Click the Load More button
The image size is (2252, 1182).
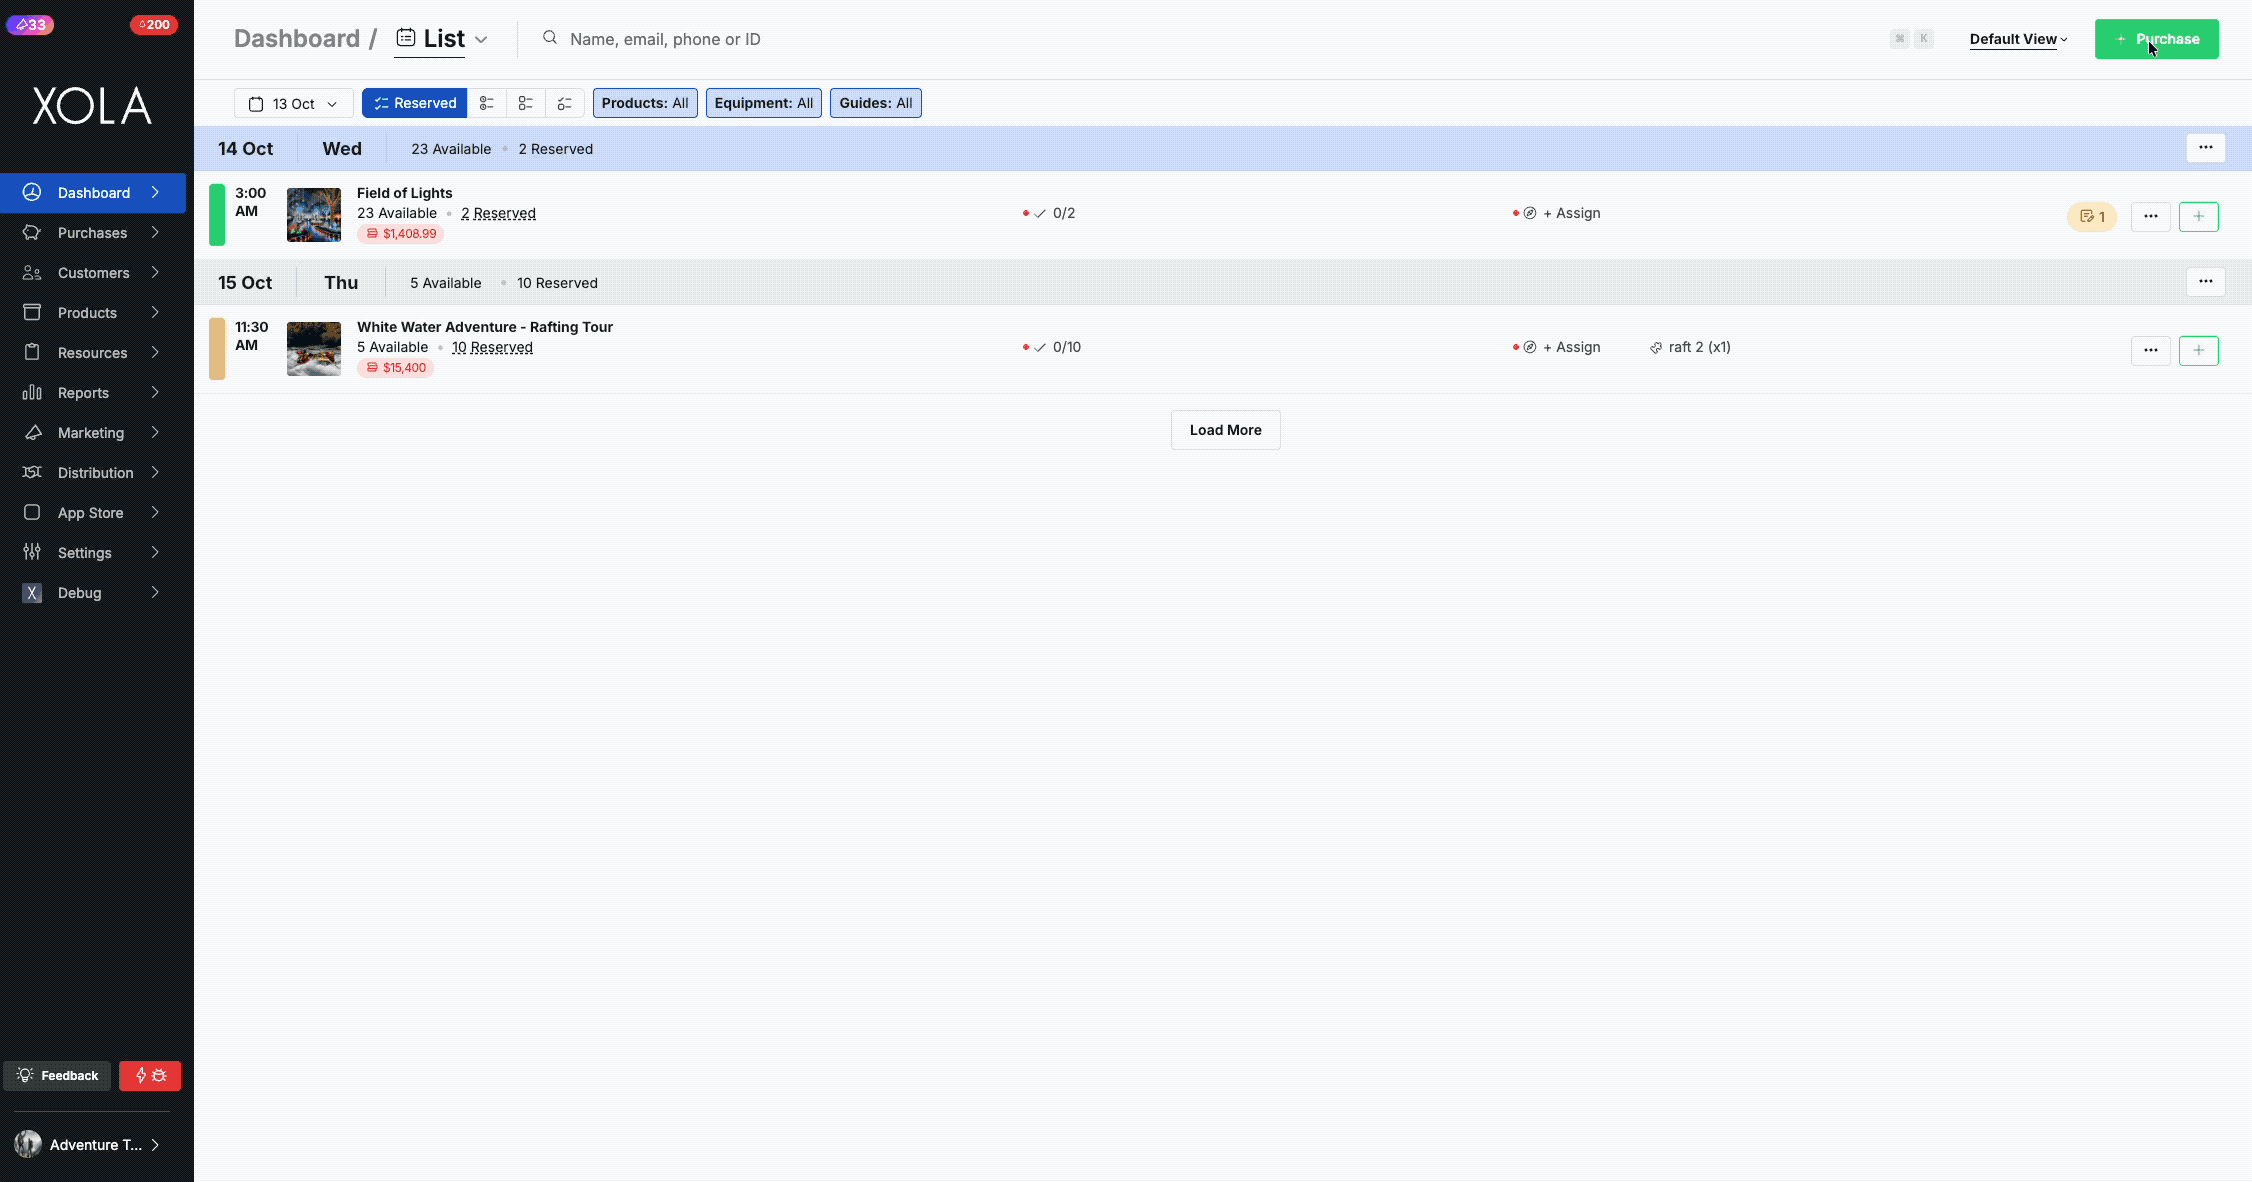tap(1225, 430)
